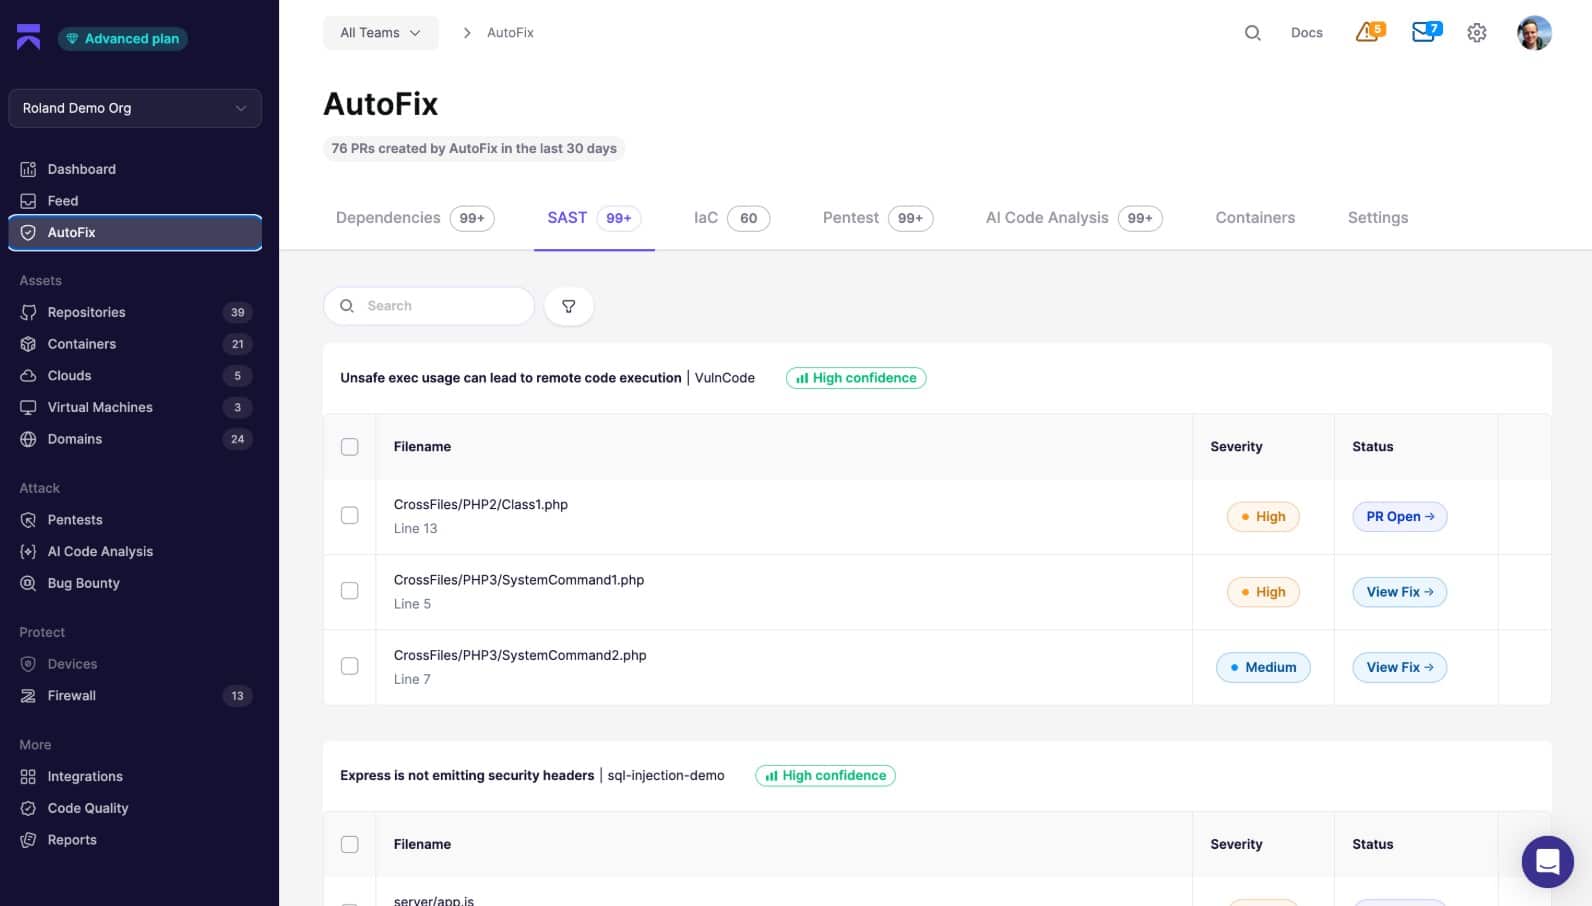This screenshot has height=906, width=1592.
Task: Click PR Open button for Class1.php
Action: pyautogui.click(x=1400, y=517)
